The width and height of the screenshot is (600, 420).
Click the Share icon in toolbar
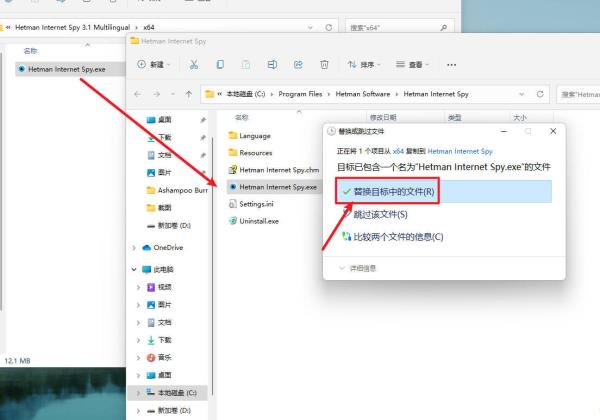[x=297, y=64]
